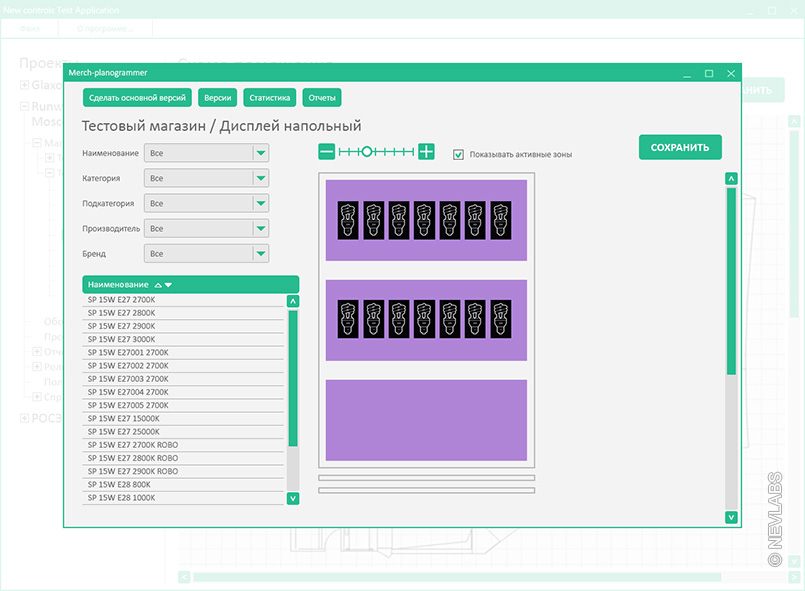
Task: Click scroll up arrow of planogram panel
Action: [x=731, y=179]
